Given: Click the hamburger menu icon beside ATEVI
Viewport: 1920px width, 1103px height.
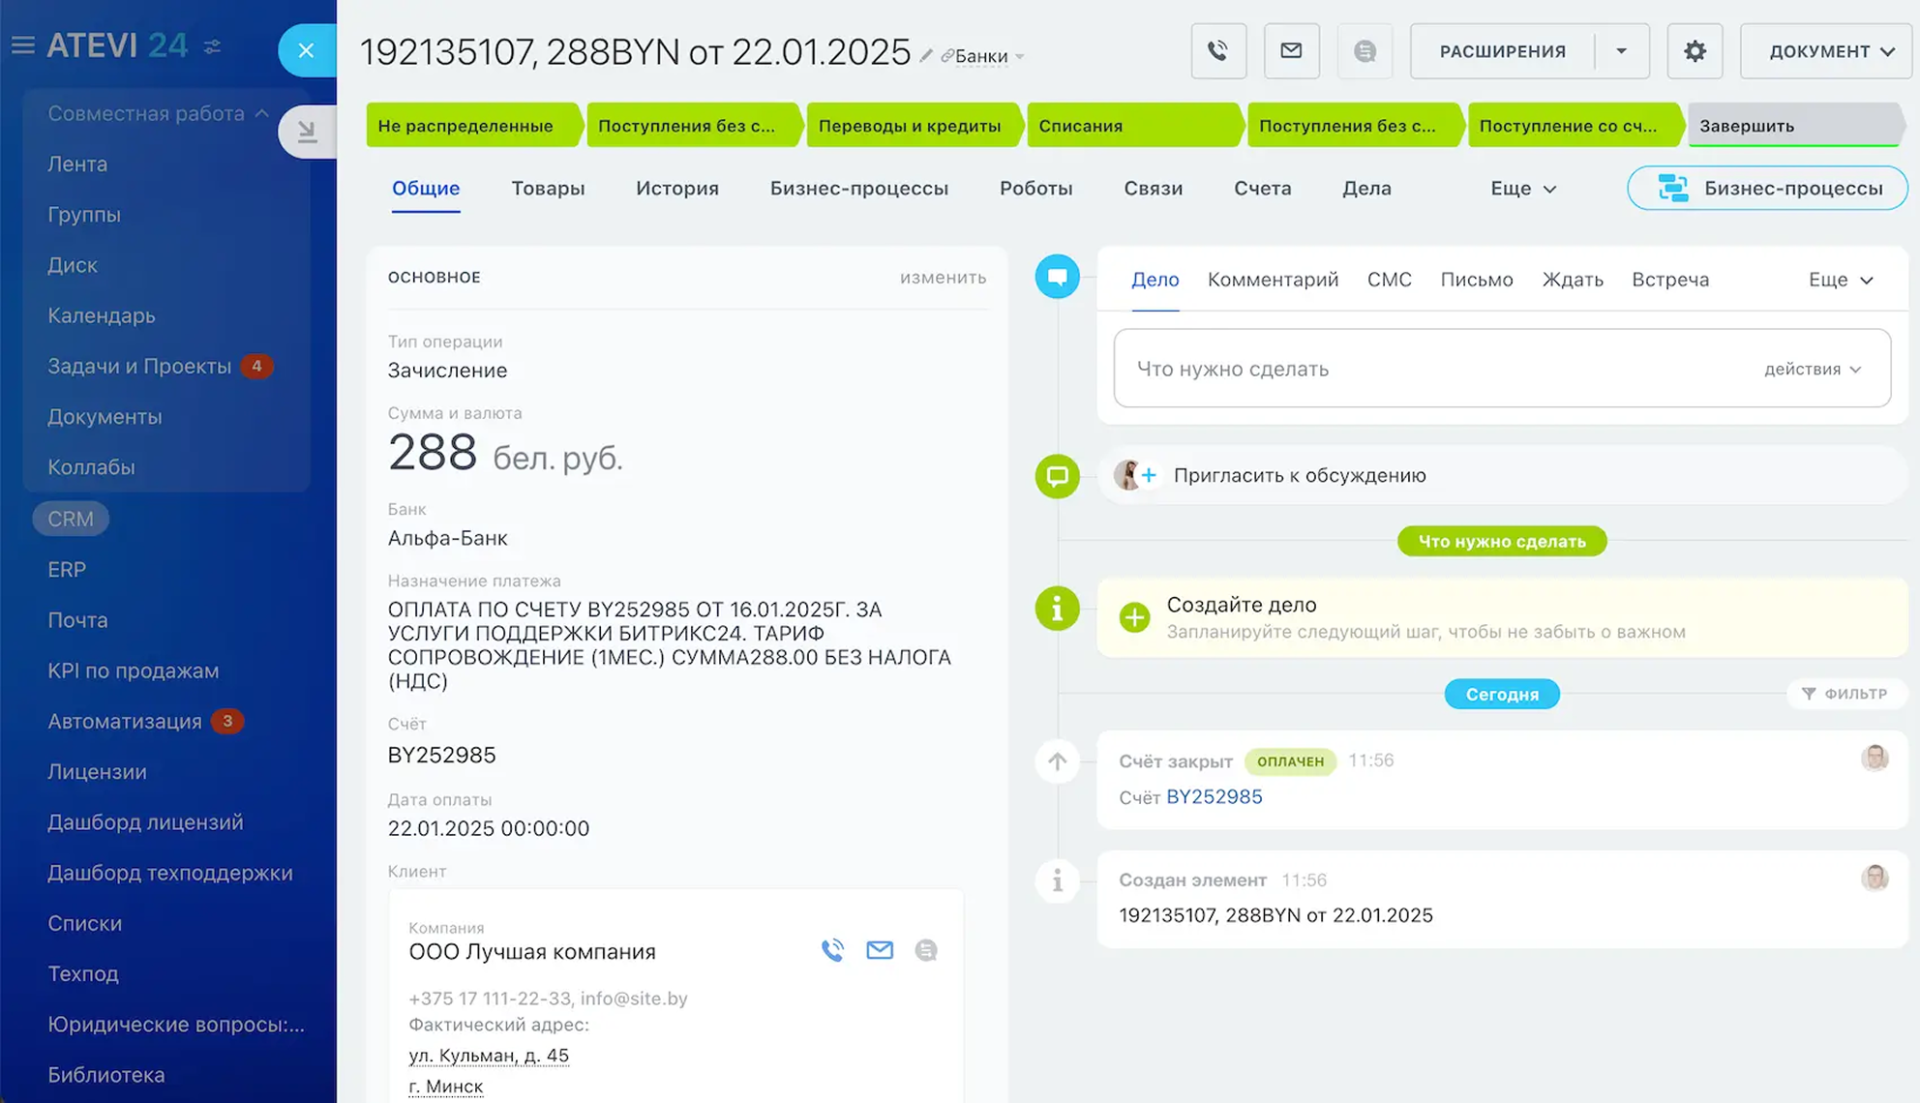Looking at the screenshot, I should [x=22, y=46].
